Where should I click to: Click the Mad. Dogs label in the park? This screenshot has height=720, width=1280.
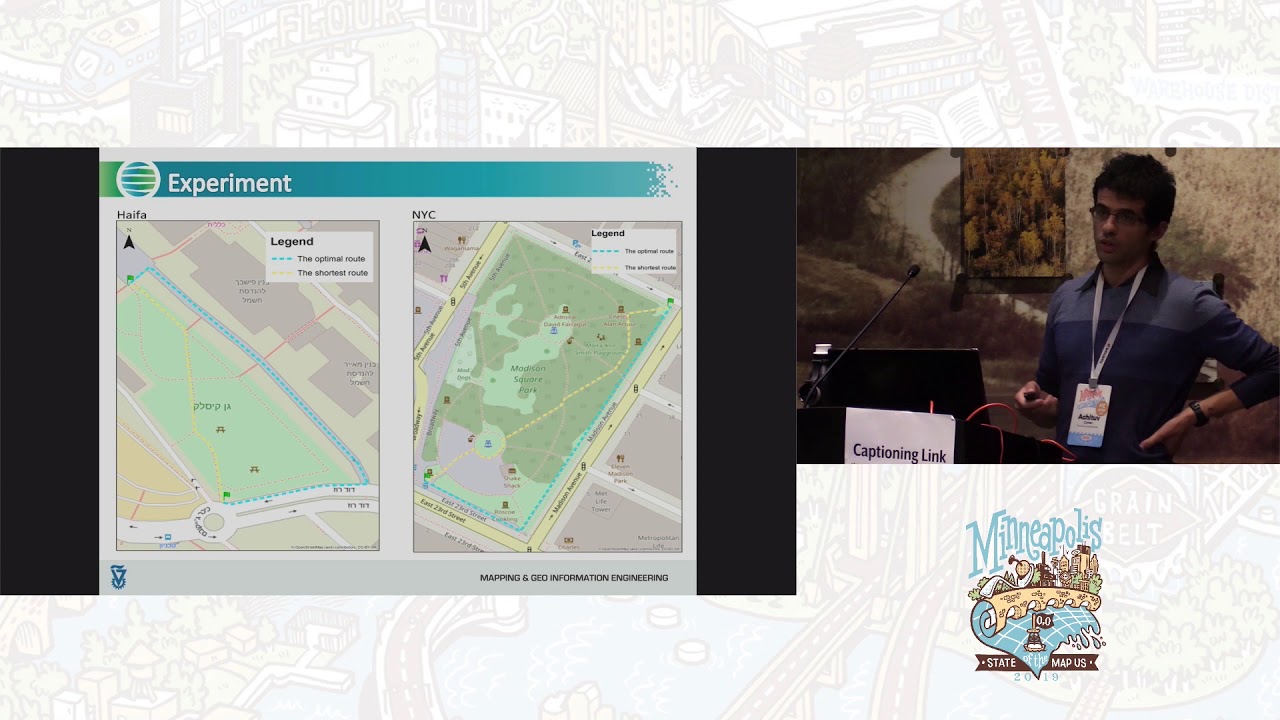pyautogui.click(x=464, y=376)
